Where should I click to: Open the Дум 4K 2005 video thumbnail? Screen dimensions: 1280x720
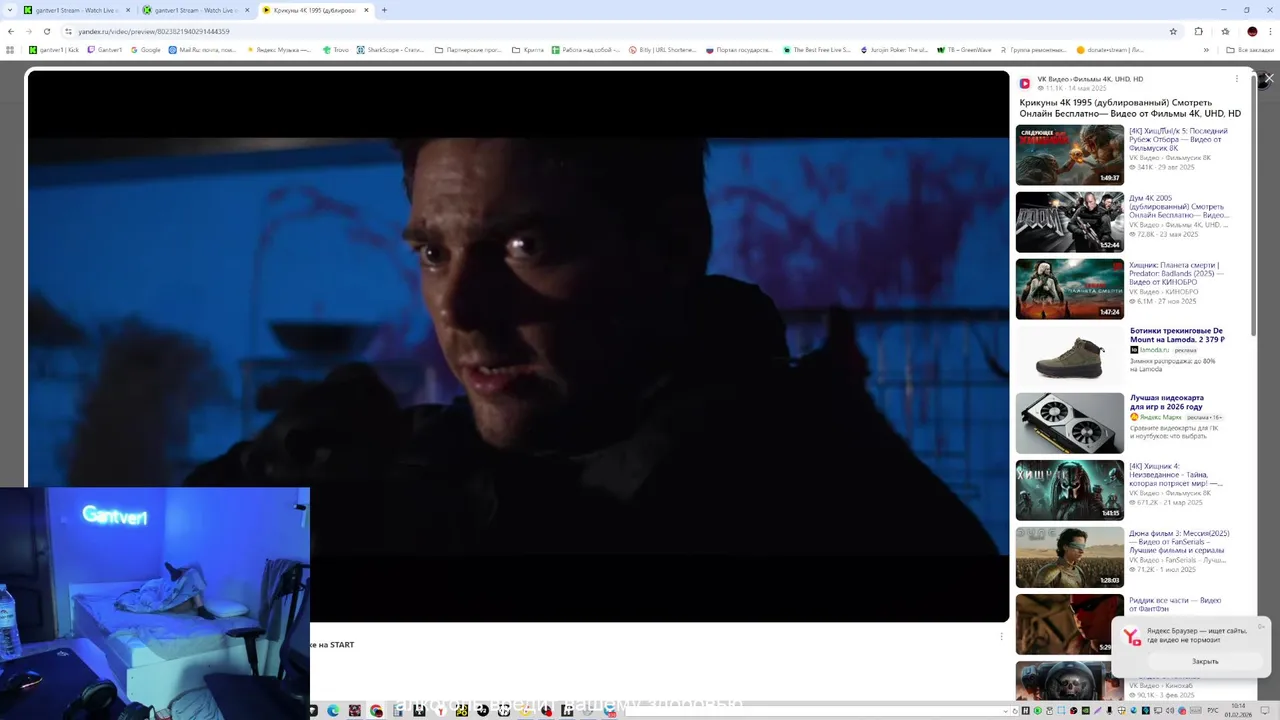[x=1070, y=222]
